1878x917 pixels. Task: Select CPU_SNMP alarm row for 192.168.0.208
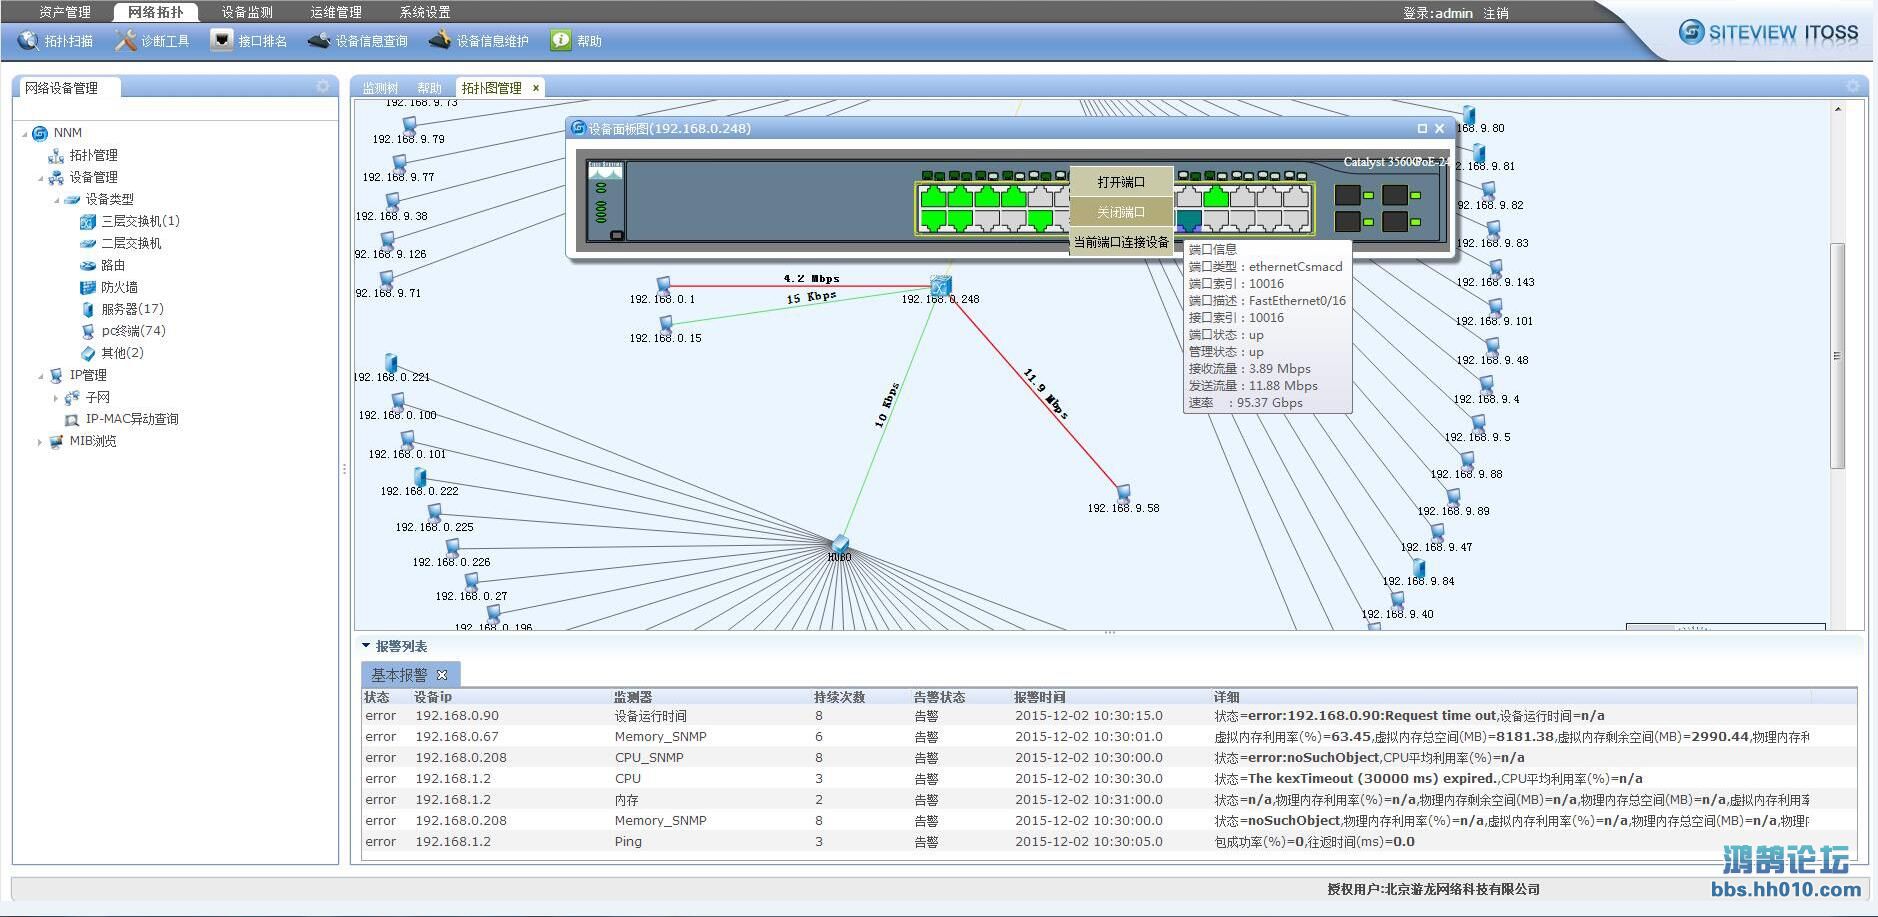pyautogui.click(x=1109, y=758)
